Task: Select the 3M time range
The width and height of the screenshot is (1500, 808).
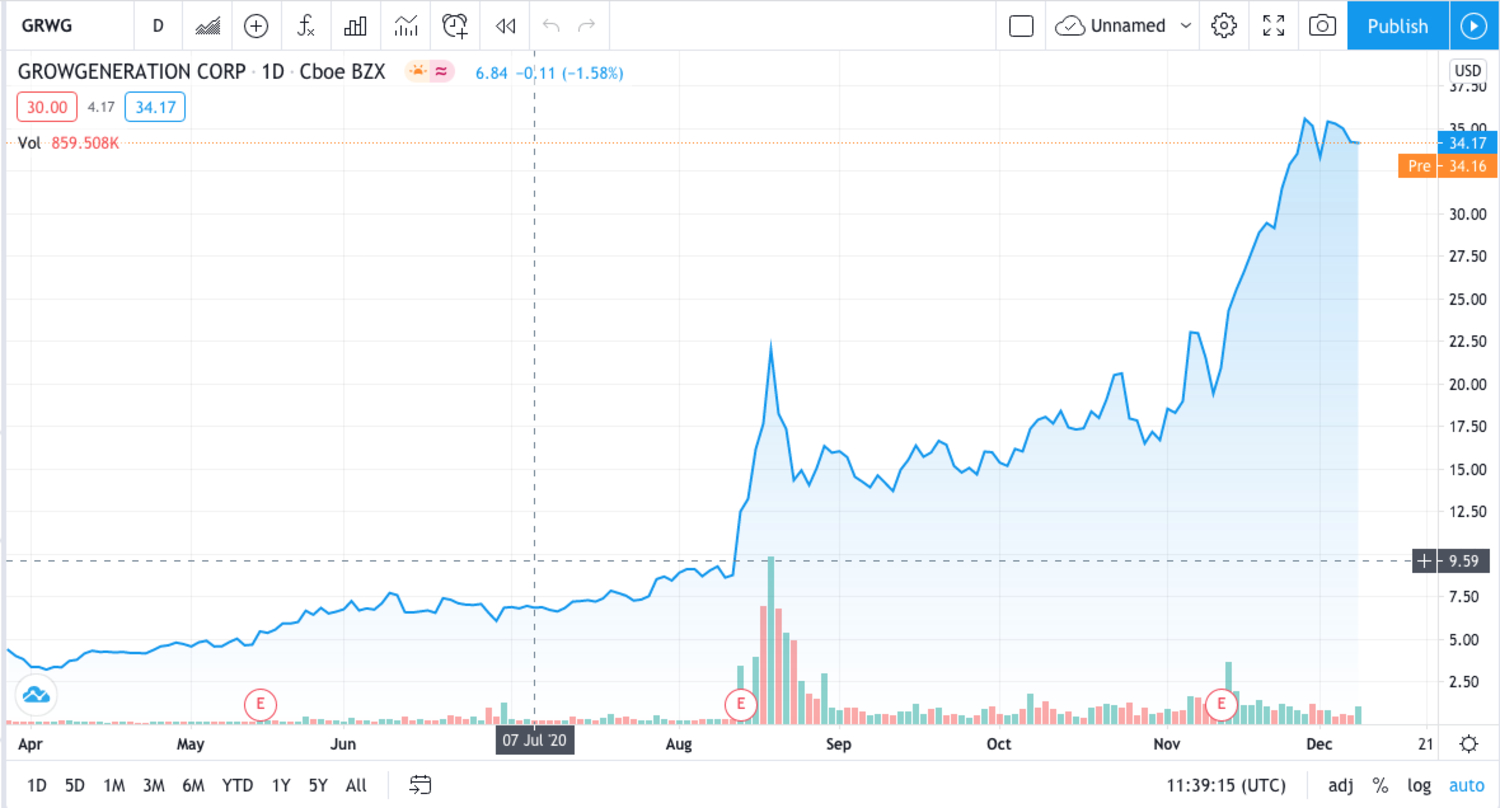Action: (x=153, y=785)
